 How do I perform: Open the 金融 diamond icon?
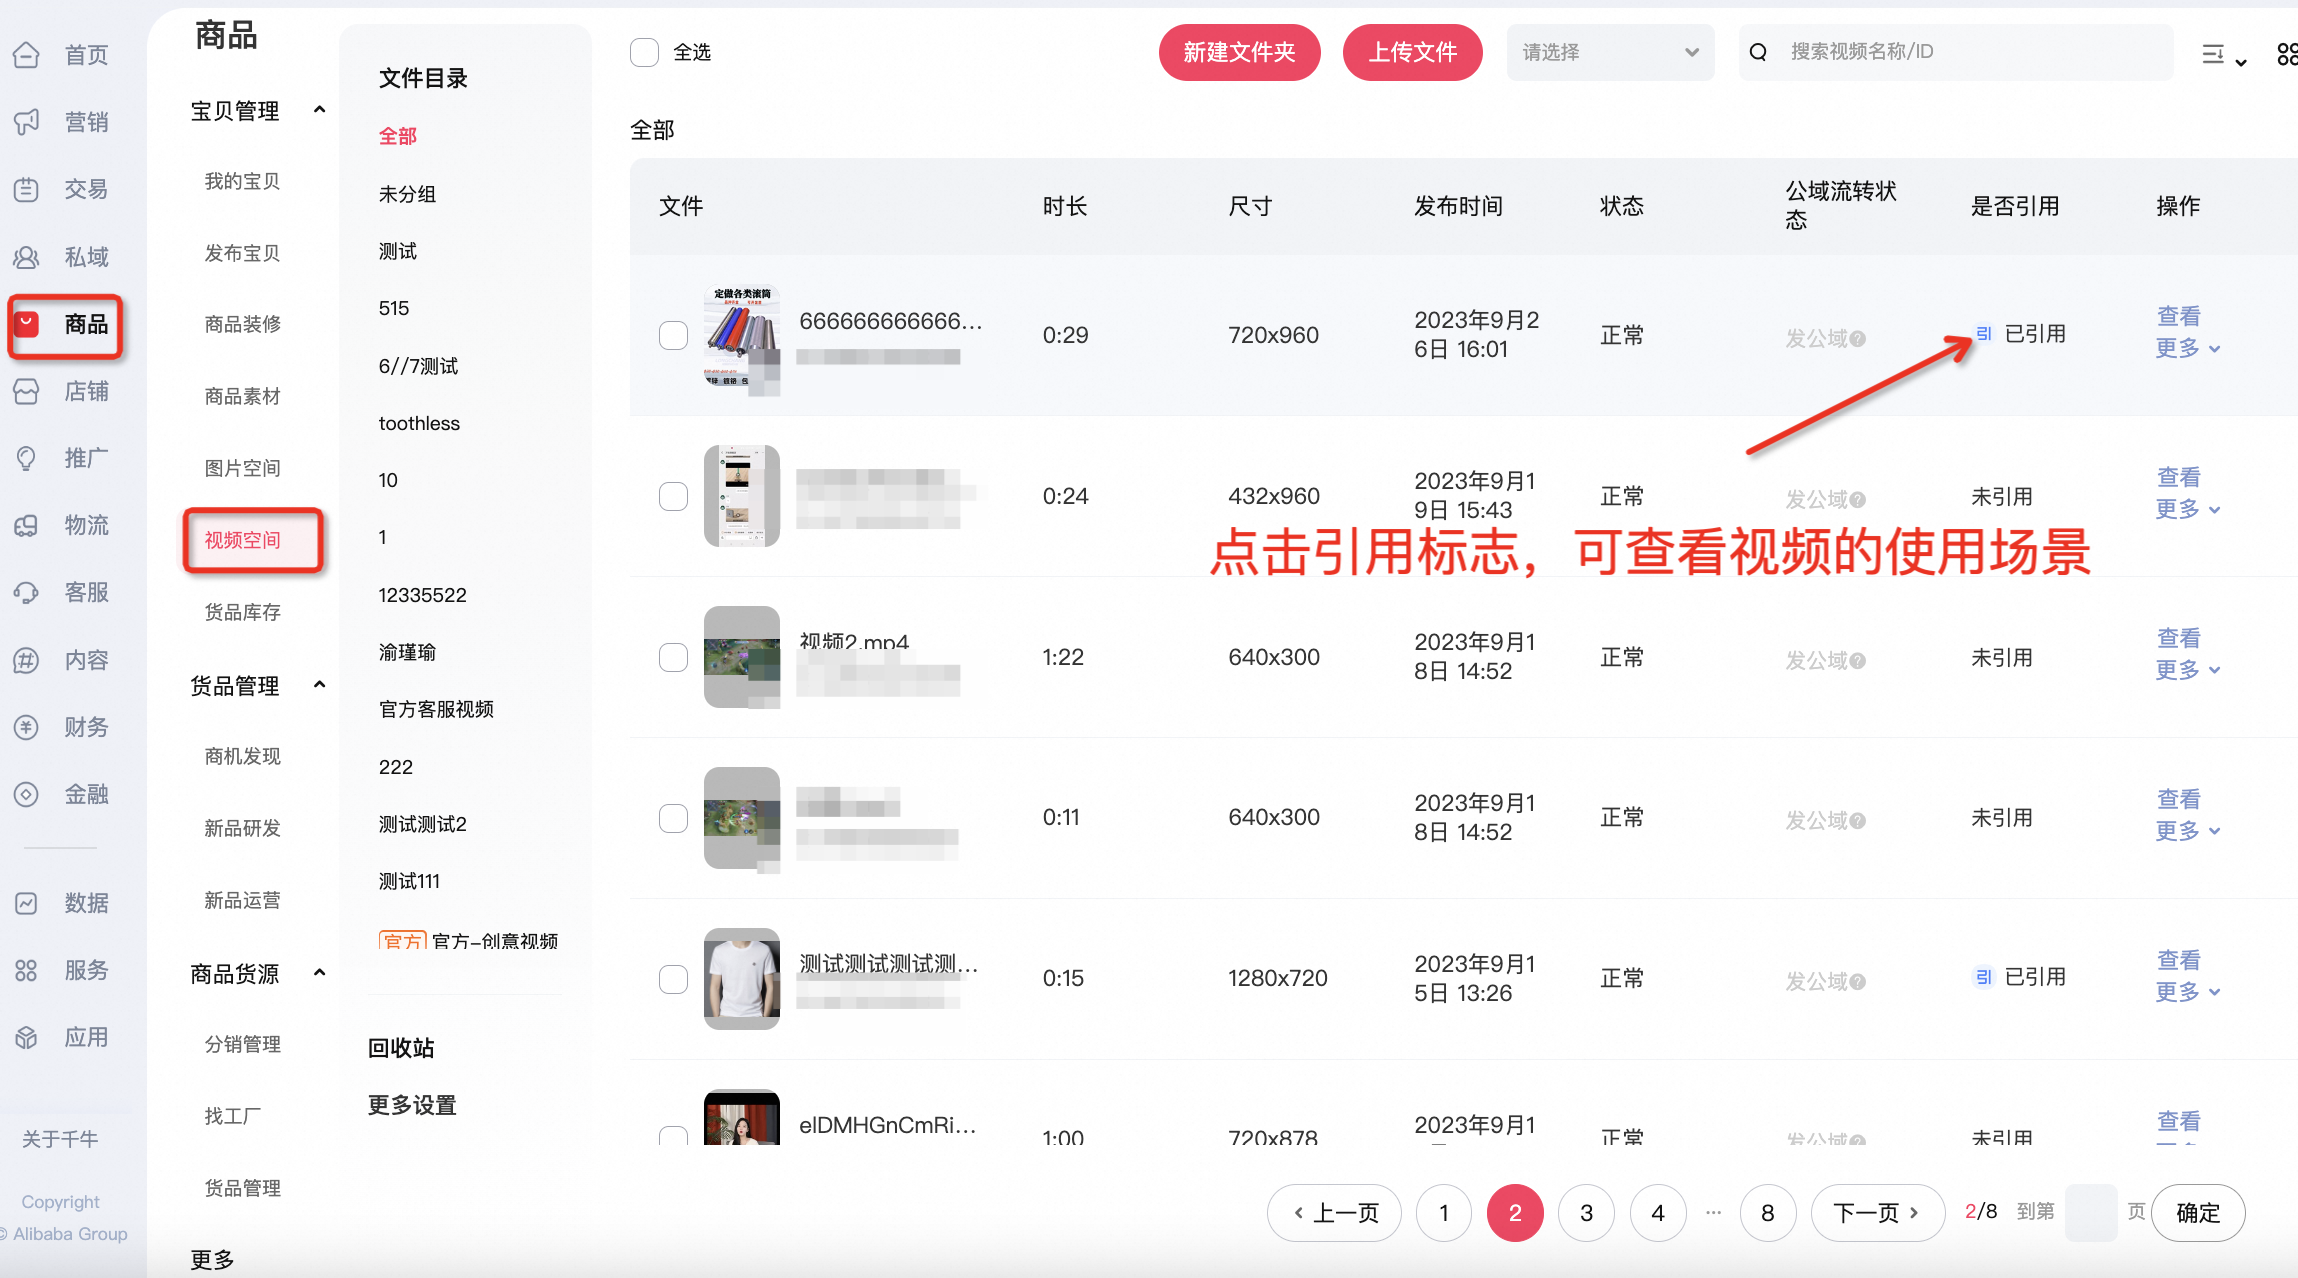27,794
